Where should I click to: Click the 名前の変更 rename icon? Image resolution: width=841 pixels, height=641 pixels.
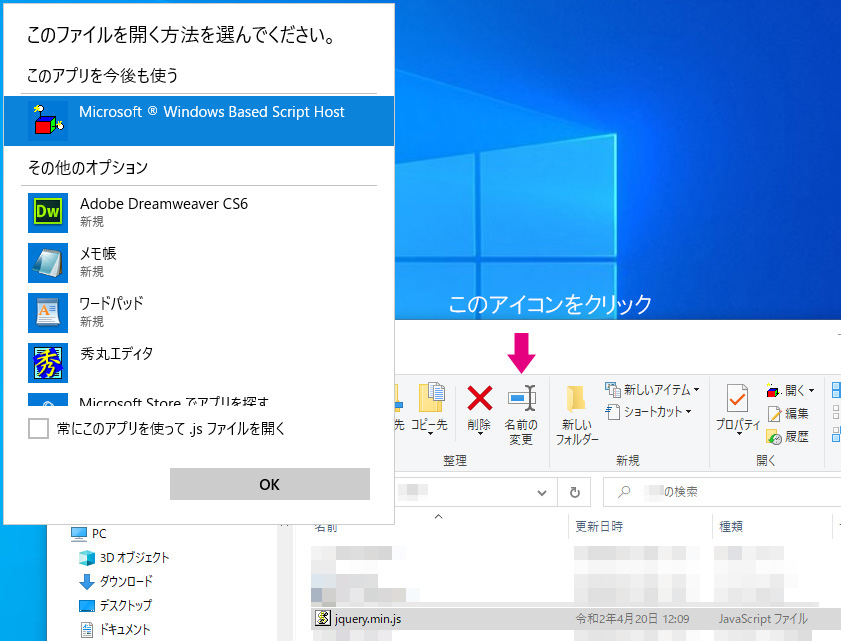click(x=521, y=399)
